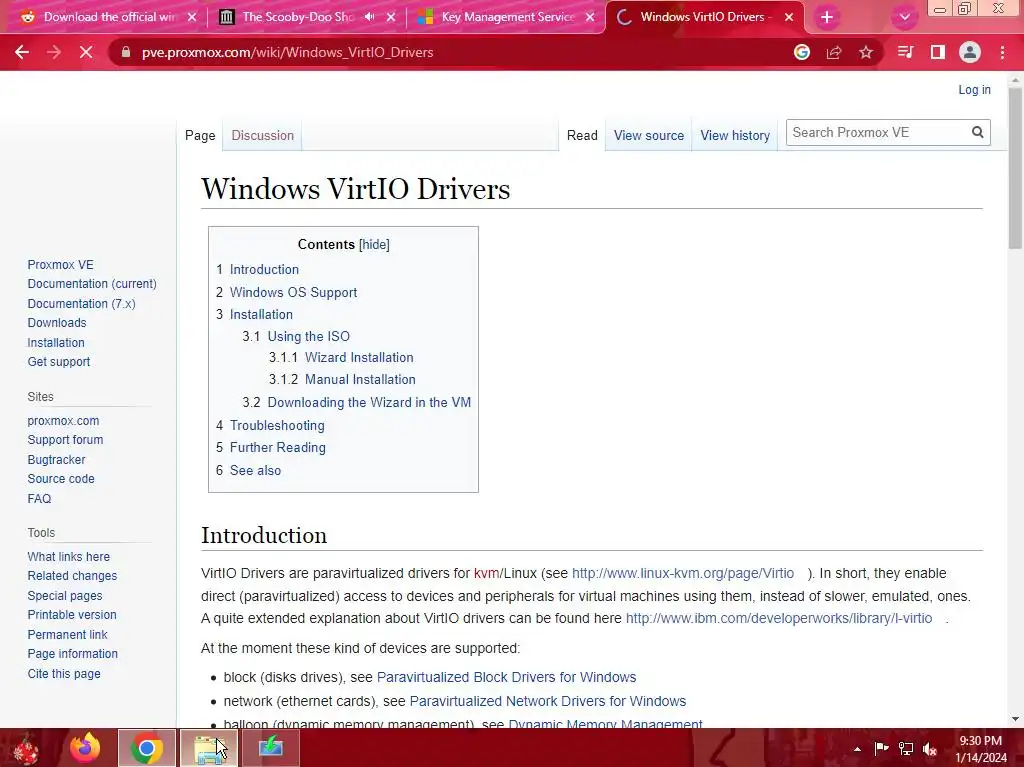Toggle Chrome side panel
Screen dimensions: 1024x767
[x=938, y=52]
